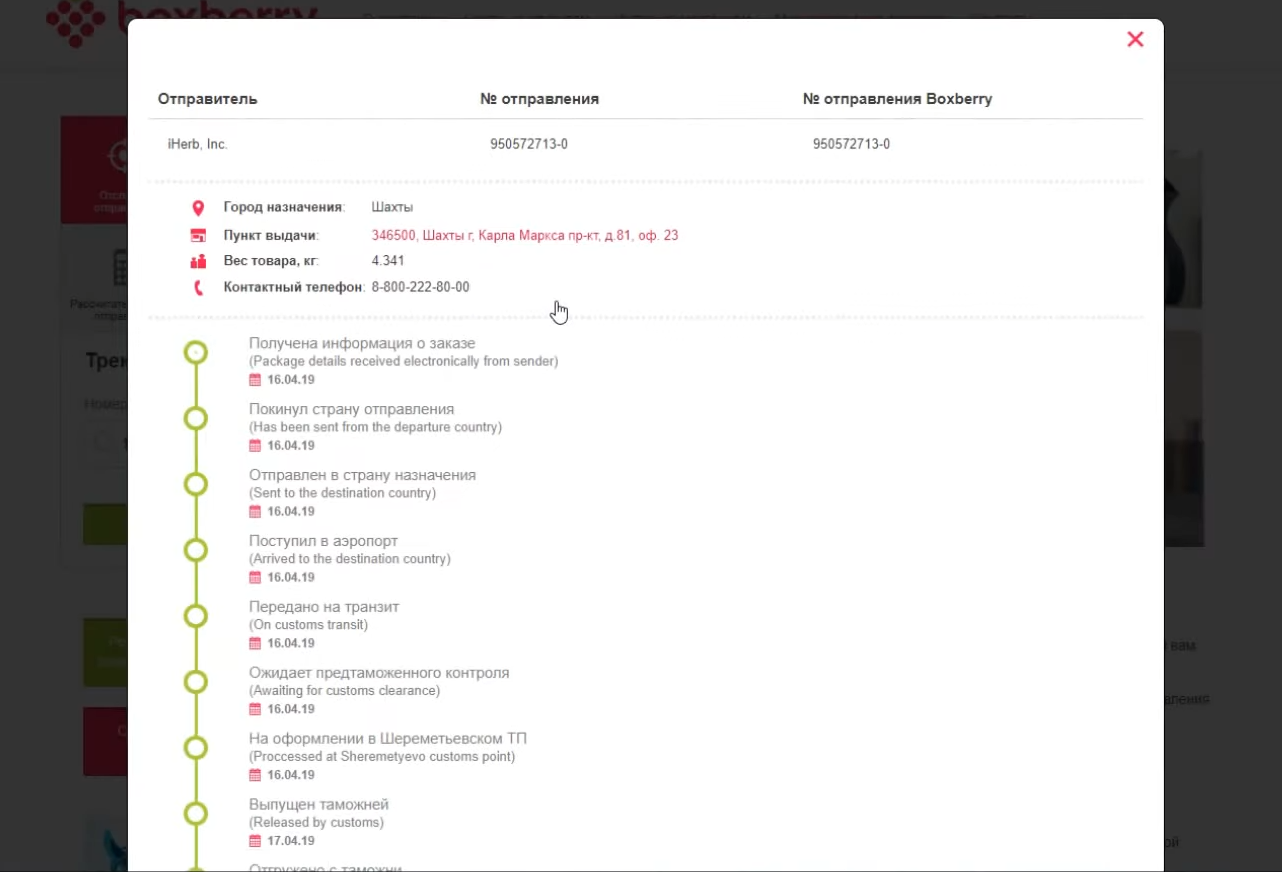
Task: Select status Передано на транзит
Action: [324, 608]
